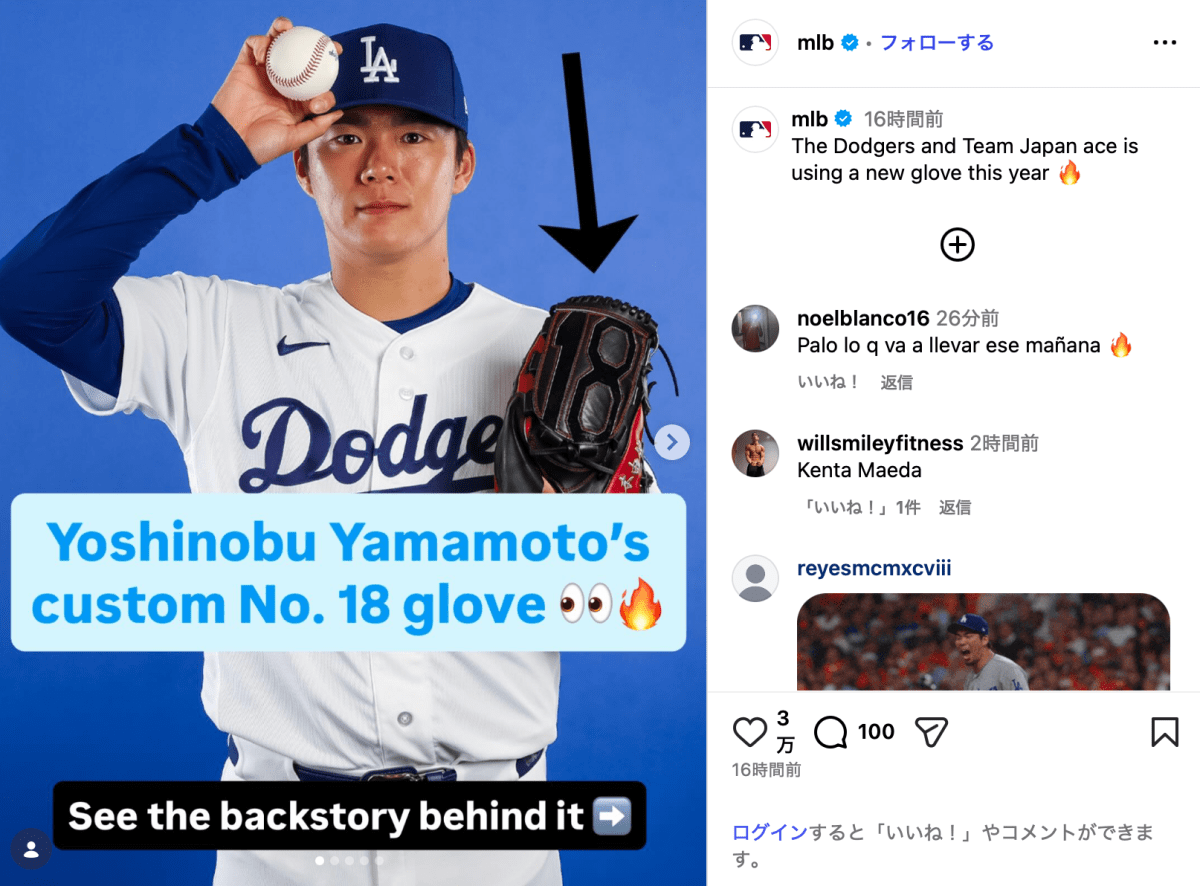Share the post using the paper plane icon
1200x886 pixels.
(931, 733)
